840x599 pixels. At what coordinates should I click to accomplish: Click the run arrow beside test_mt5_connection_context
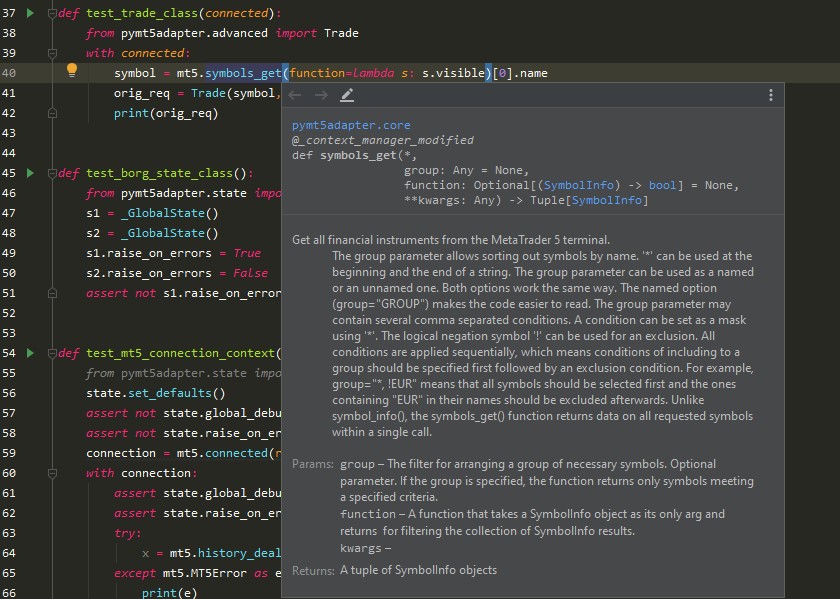[x=30, y=353]
